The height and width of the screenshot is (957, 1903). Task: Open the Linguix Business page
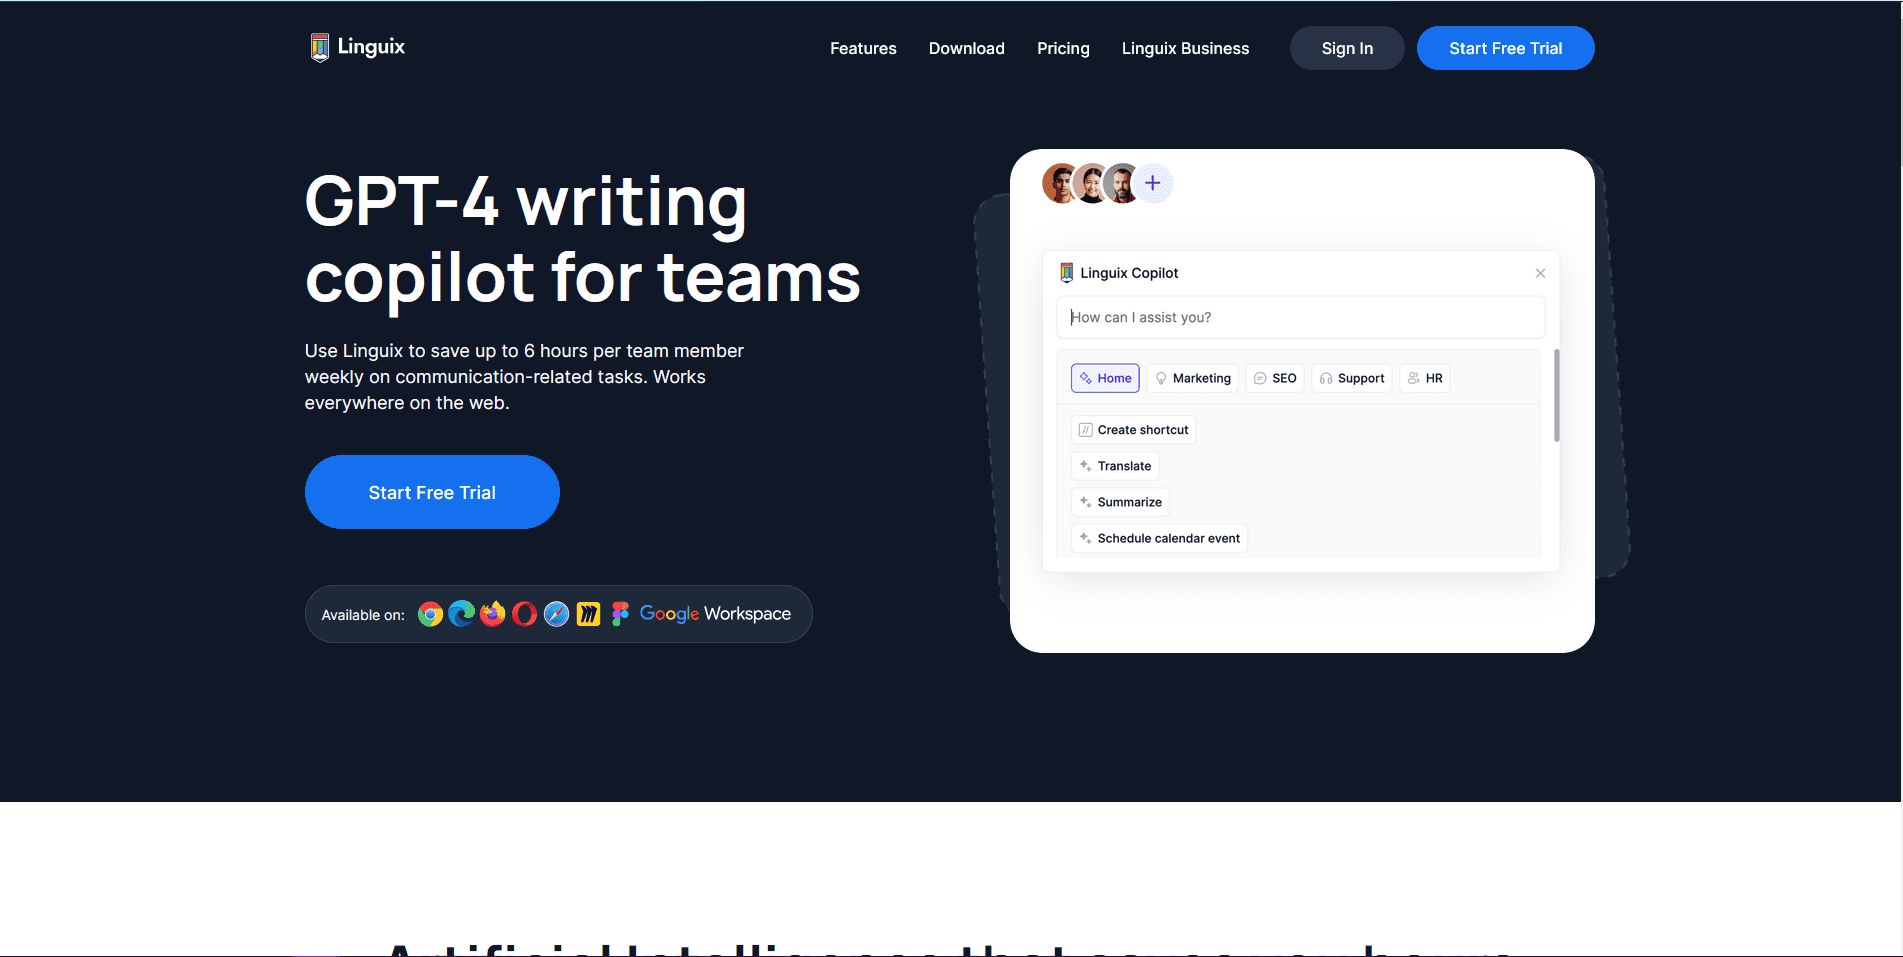coord(1185,48)
